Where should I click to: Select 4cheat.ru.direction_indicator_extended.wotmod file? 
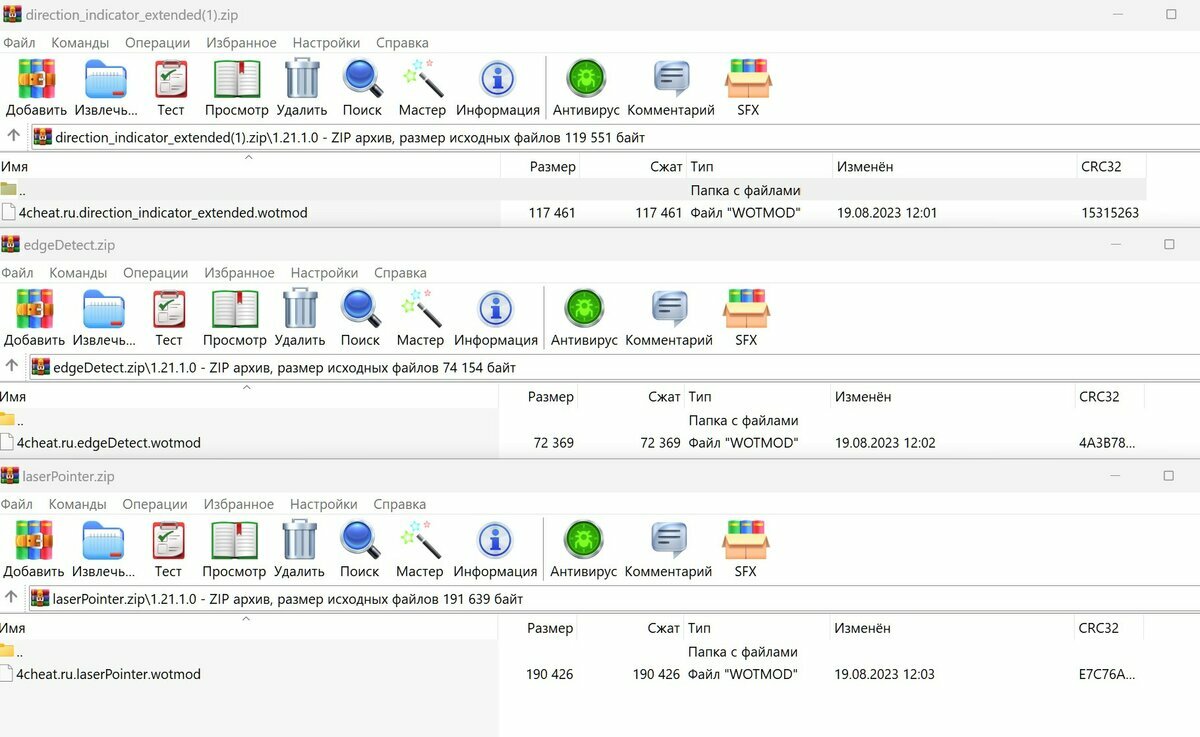coord(163,213)
